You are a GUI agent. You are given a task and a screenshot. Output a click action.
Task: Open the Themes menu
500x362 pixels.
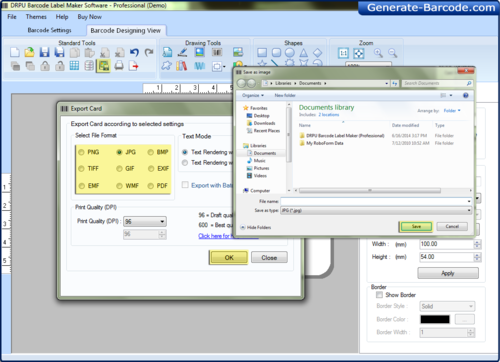coord(36,17)
